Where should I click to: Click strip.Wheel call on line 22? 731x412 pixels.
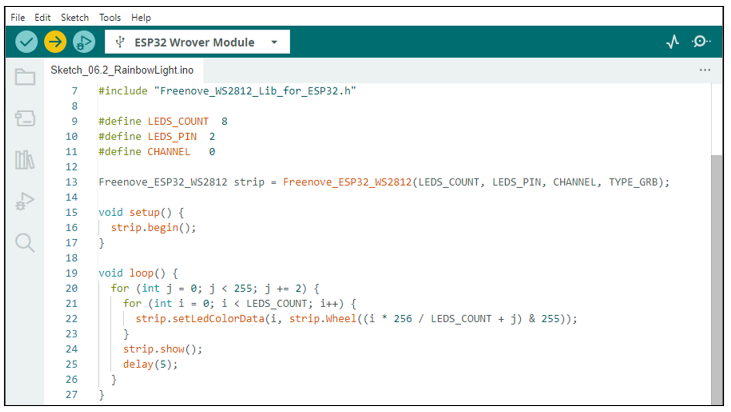pyautogui.click(x=323, y=319)
